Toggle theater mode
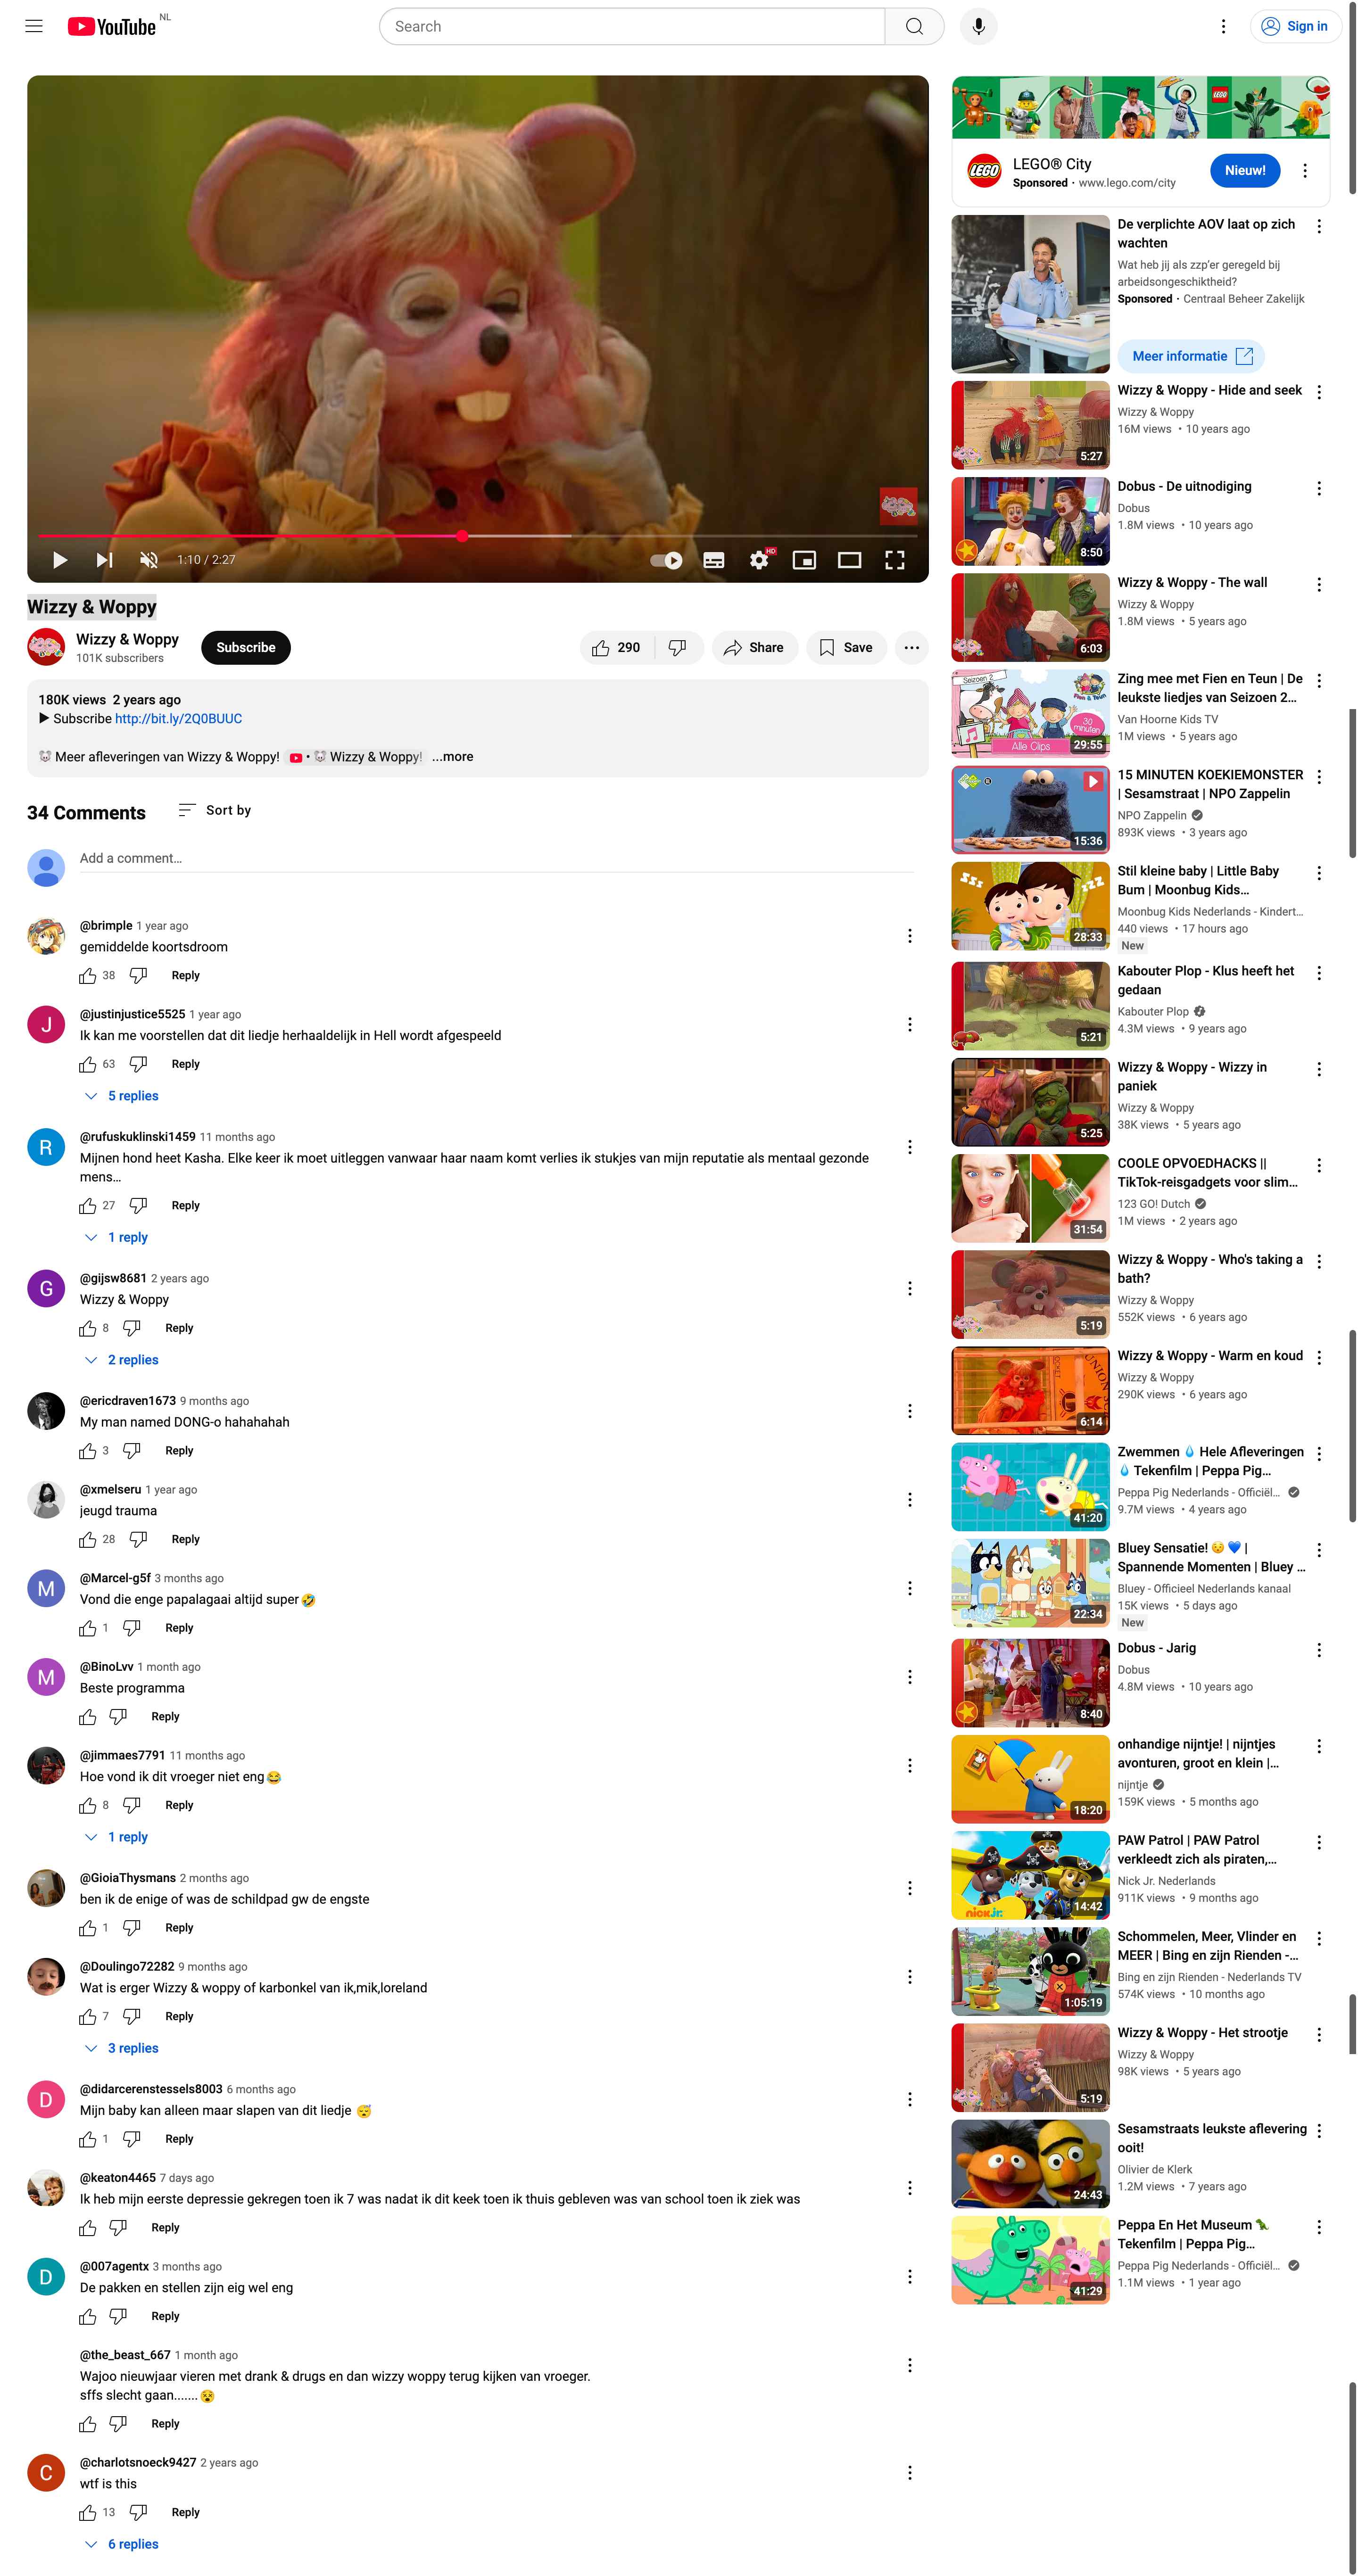This screenshot has height=2576, width=1358. [850, 560]
